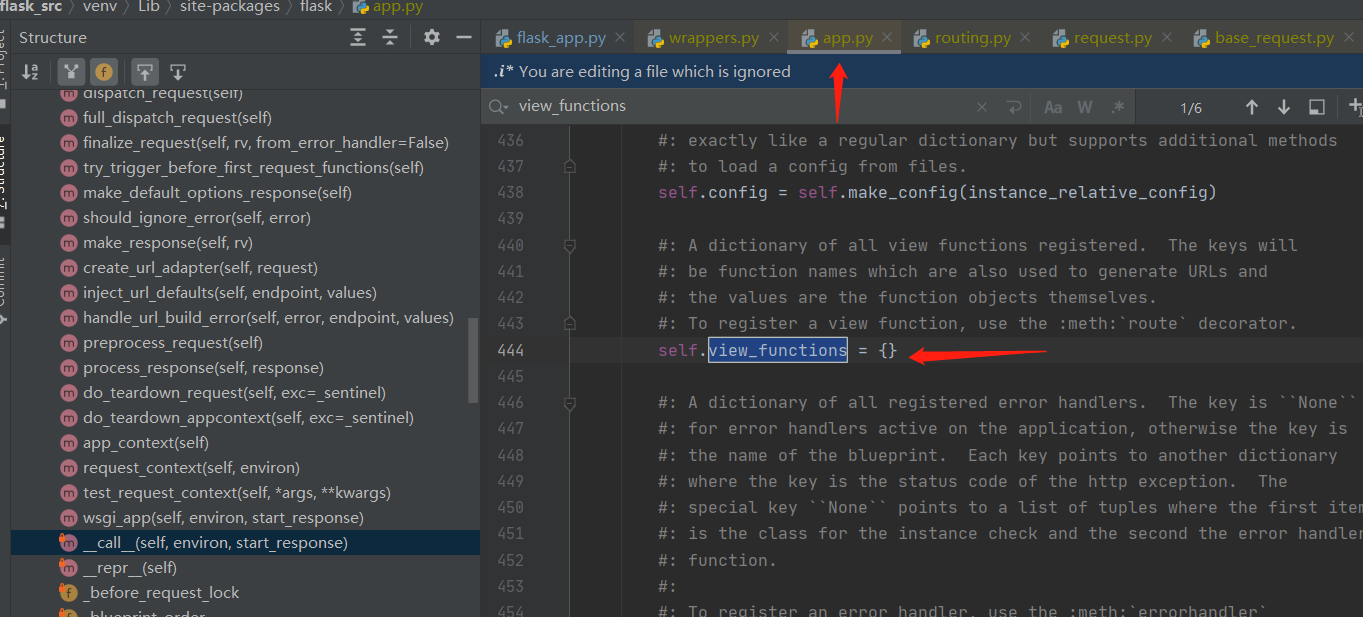The image size is (1363, 617).
Task: Click site-packages in breadcrumb path
Action: pos(232,7)
